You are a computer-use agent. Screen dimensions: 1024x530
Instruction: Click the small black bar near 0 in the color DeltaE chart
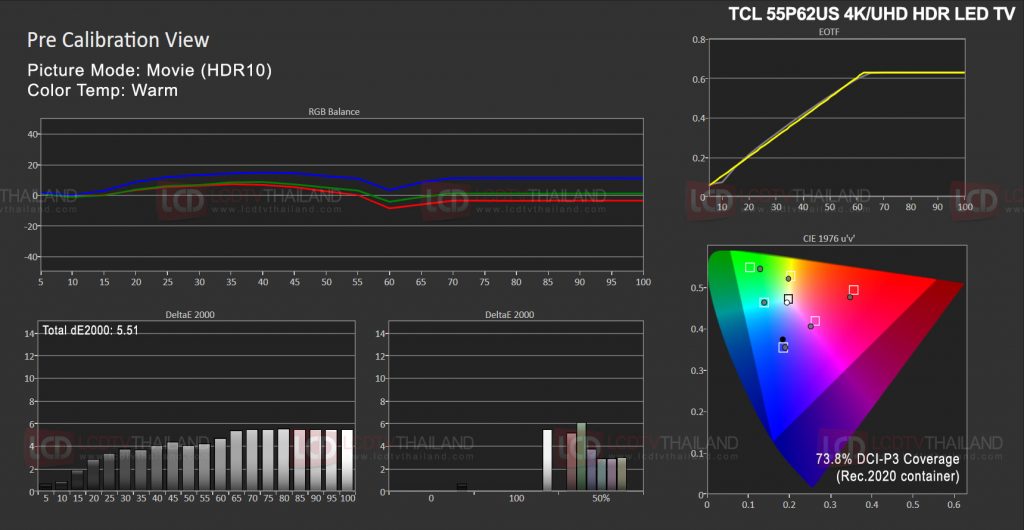(x=462, y=487)
